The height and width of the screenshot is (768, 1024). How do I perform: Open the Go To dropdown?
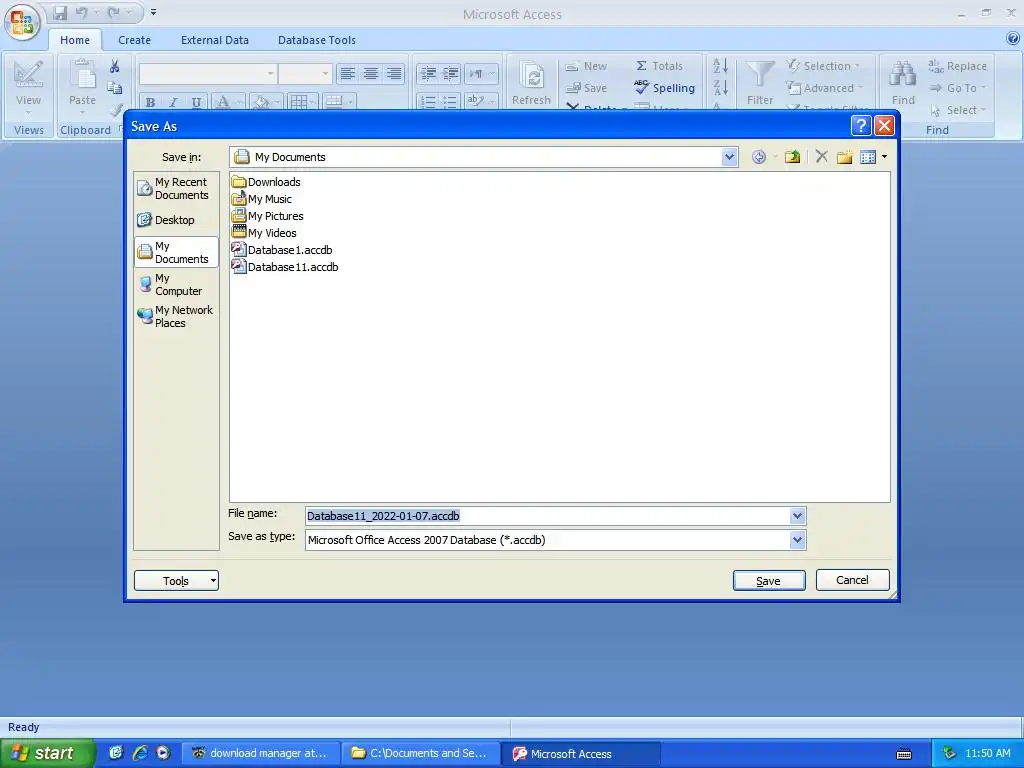tap(957, 88)
